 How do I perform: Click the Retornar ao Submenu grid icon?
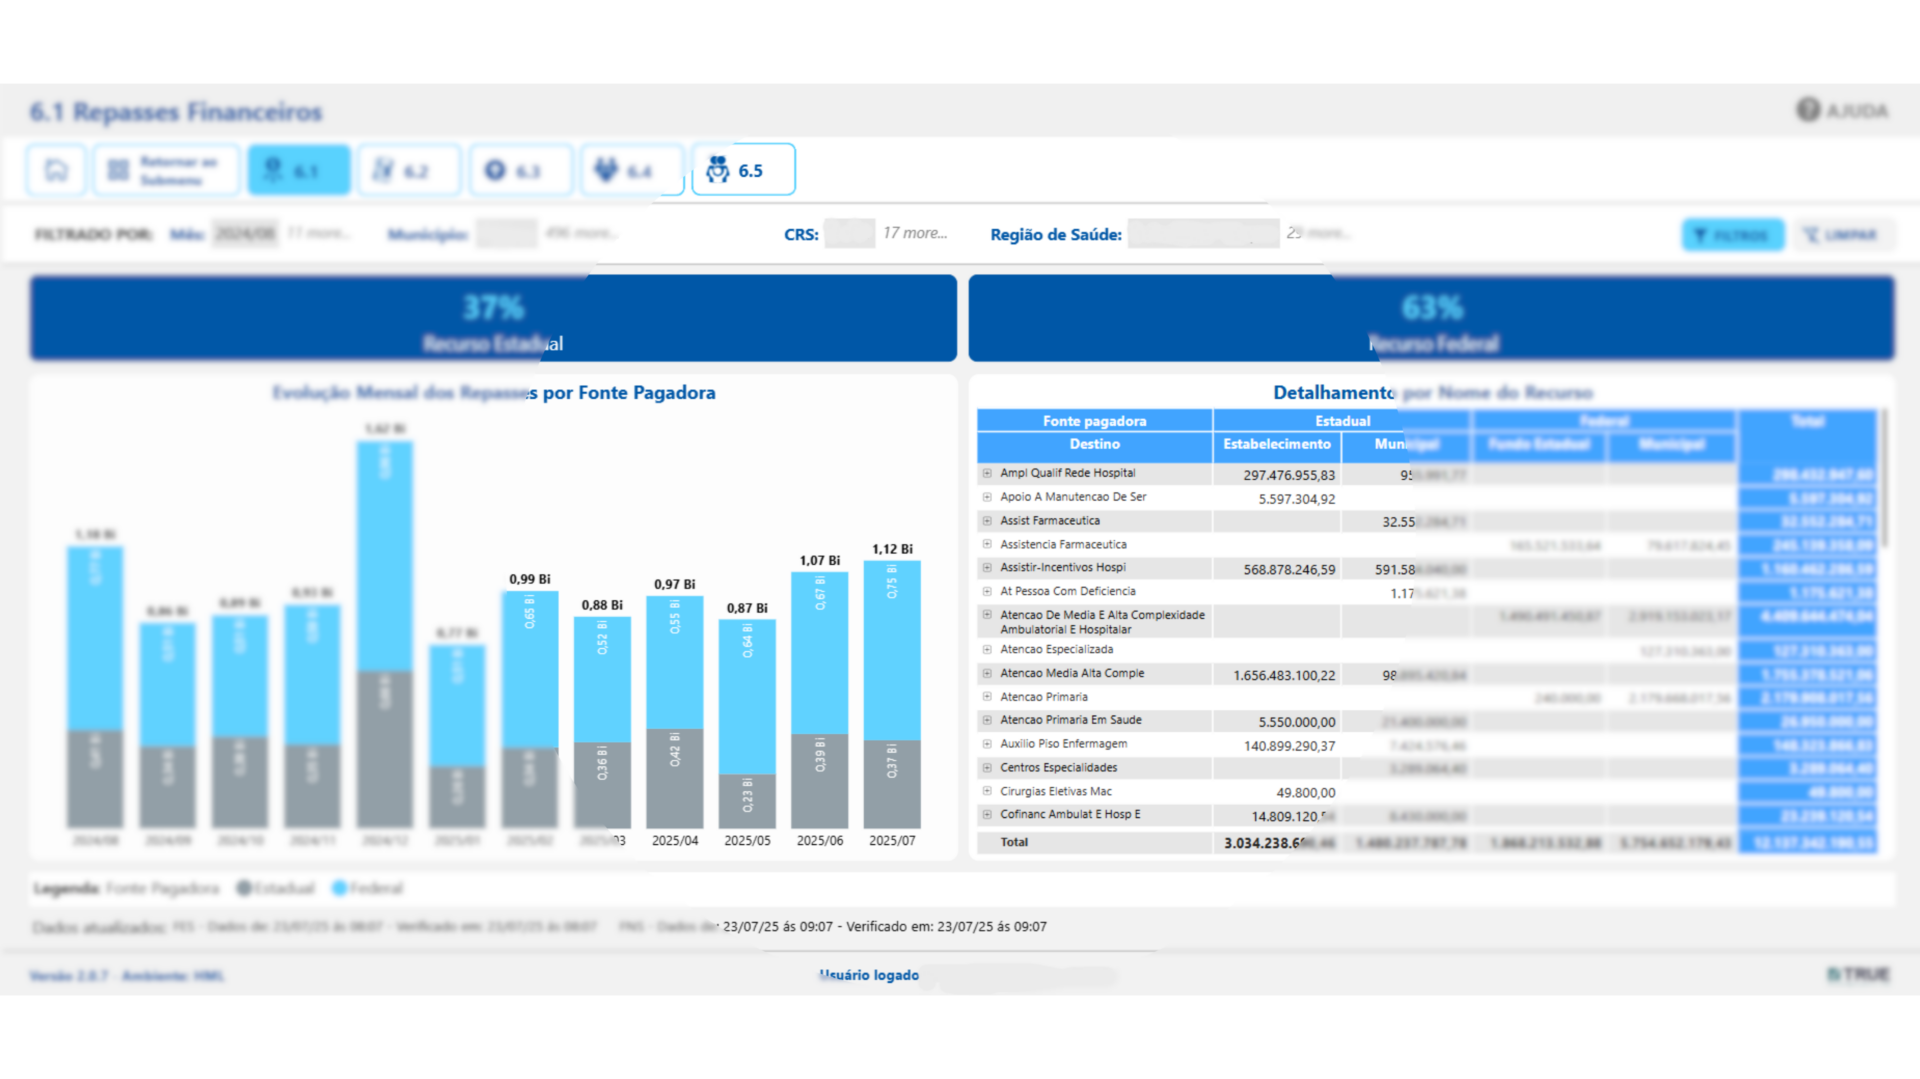pyautogui.click(x=118, y=170)
